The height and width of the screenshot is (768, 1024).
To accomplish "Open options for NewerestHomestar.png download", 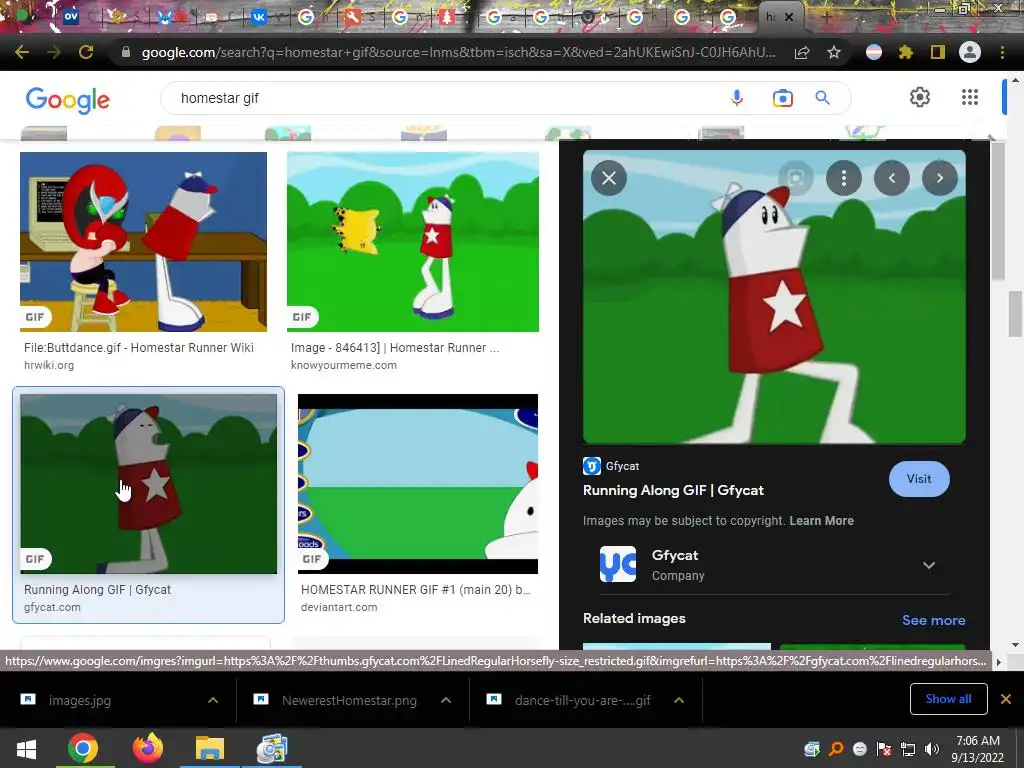I will (x=446, y=700).
